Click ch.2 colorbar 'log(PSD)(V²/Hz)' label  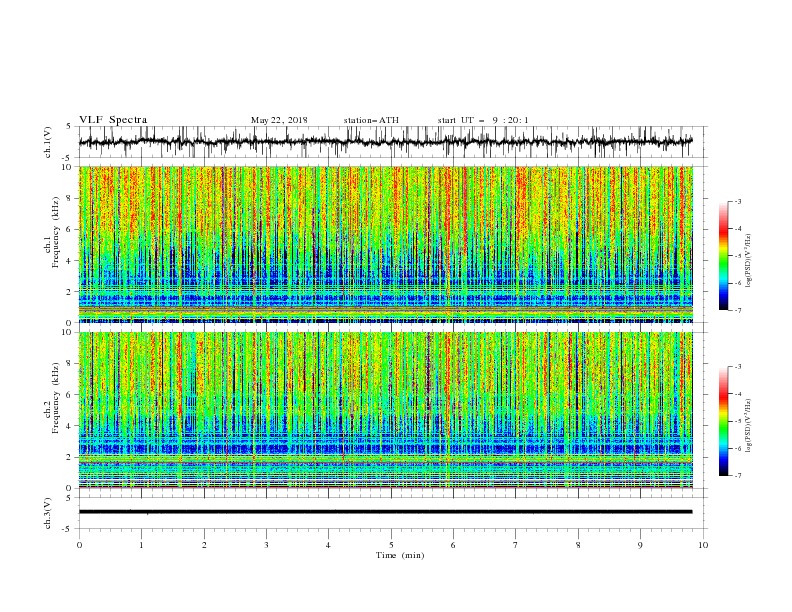749,425
